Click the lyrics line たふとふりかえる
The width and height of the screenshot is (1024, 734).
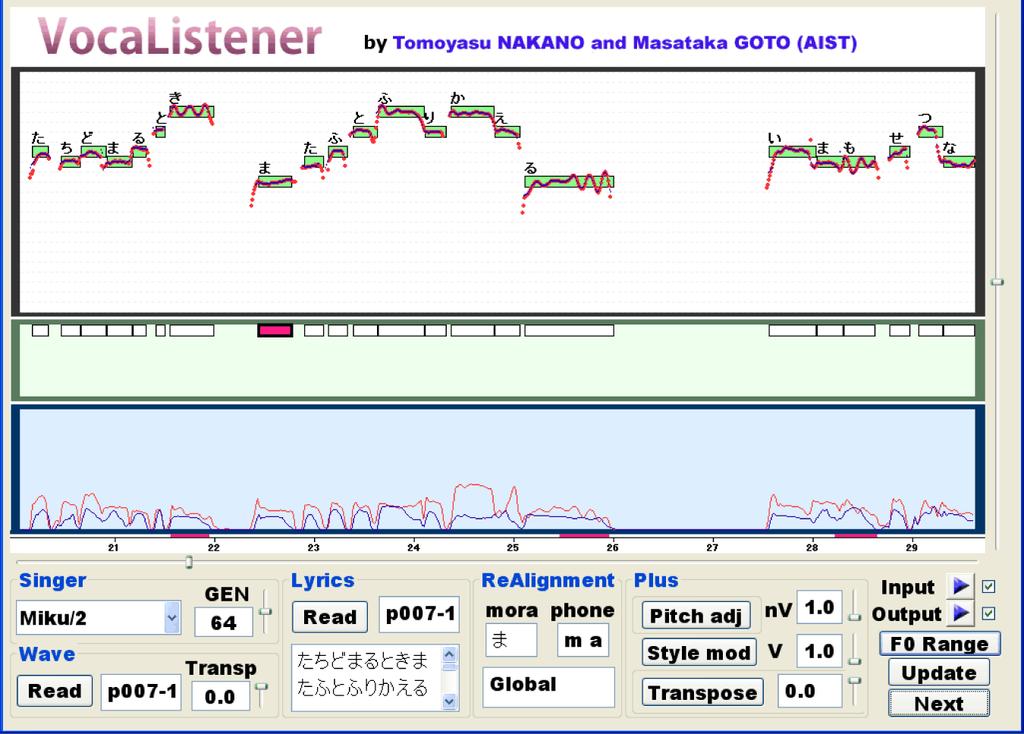pos(362,687)
